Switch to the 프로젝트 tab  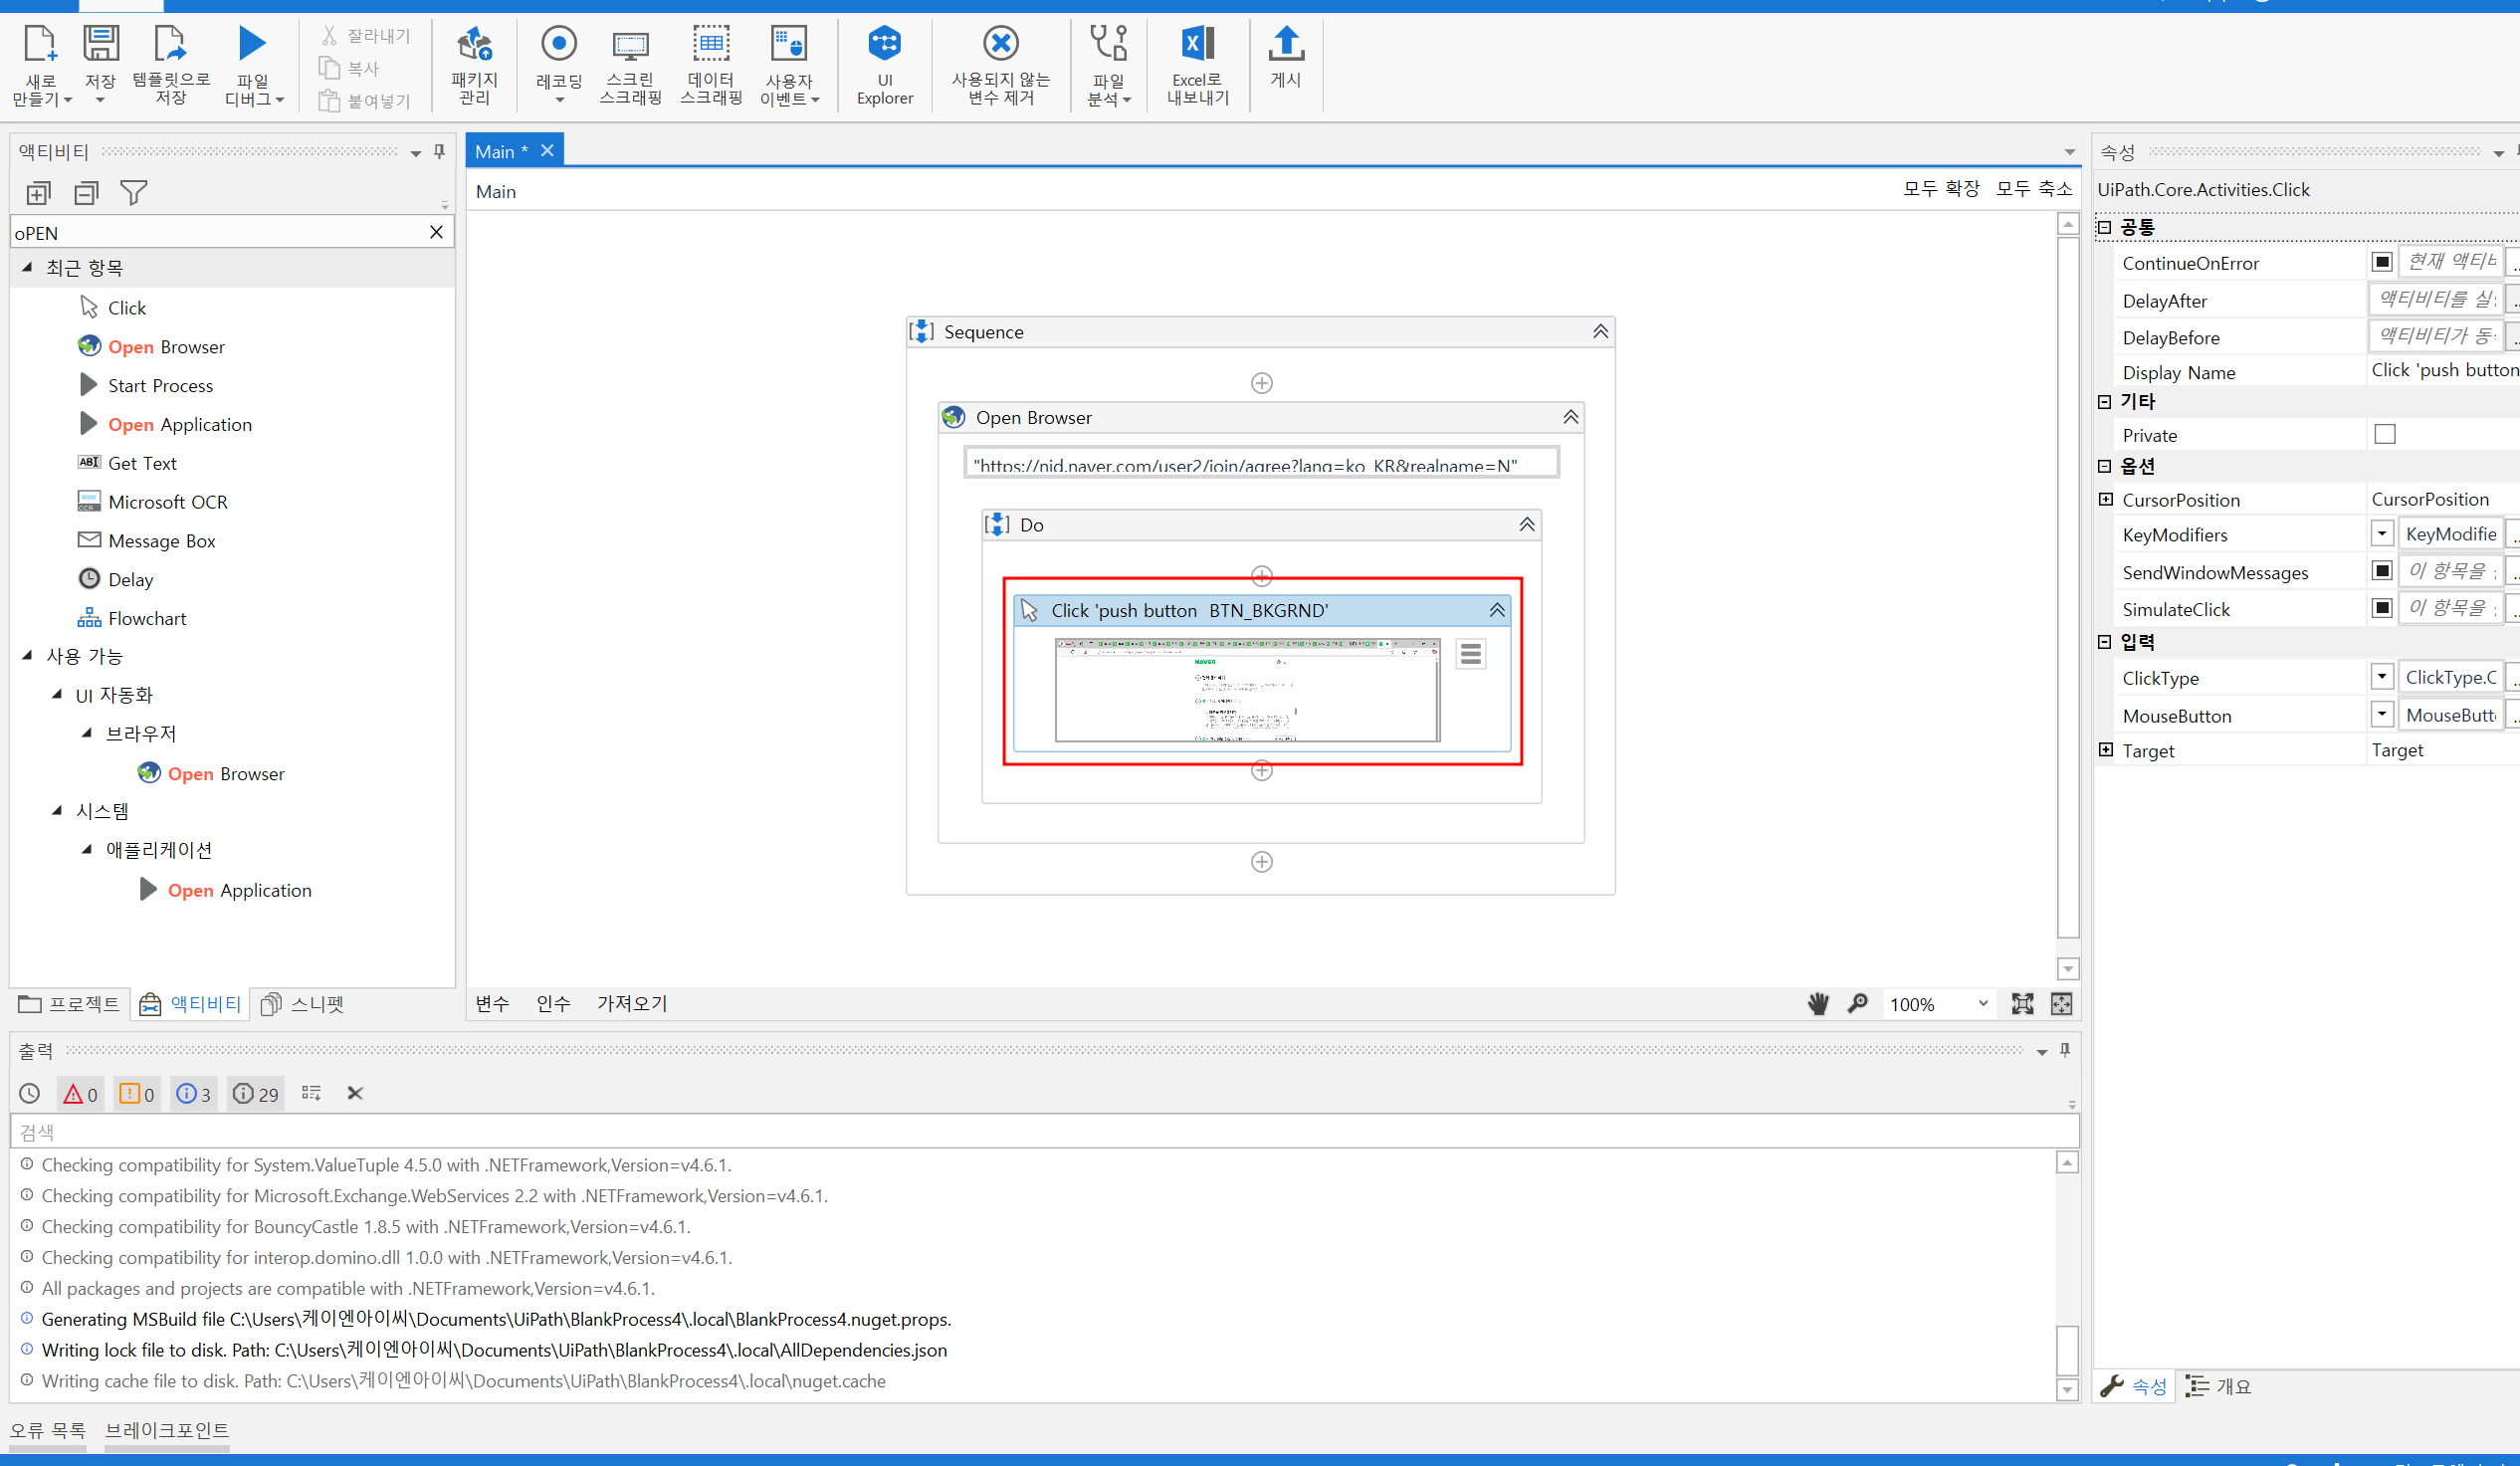point(70,1003)
